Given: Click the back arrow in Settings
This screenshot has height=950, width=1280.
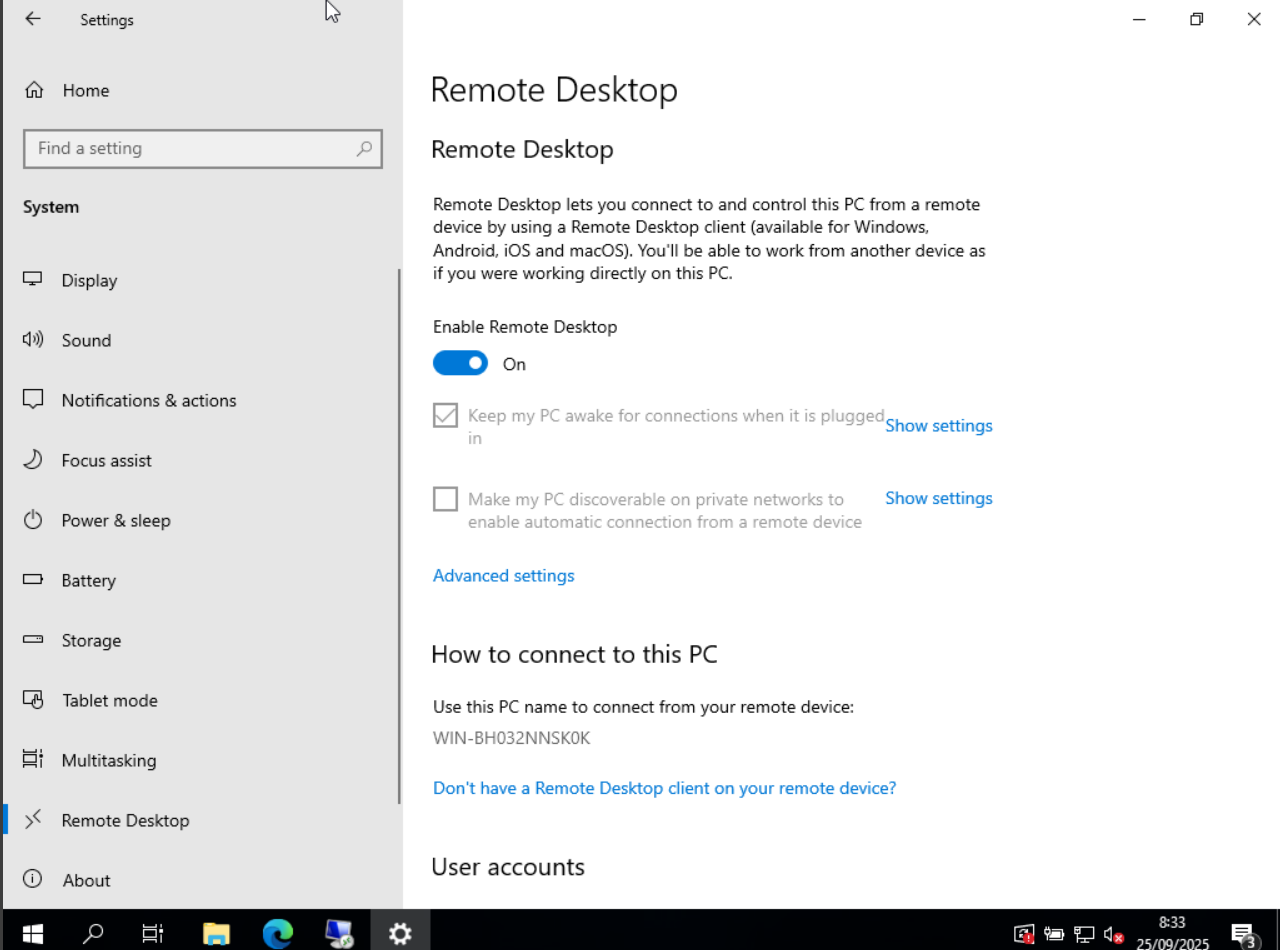Looking at the screenshot, I should (33, 19).
